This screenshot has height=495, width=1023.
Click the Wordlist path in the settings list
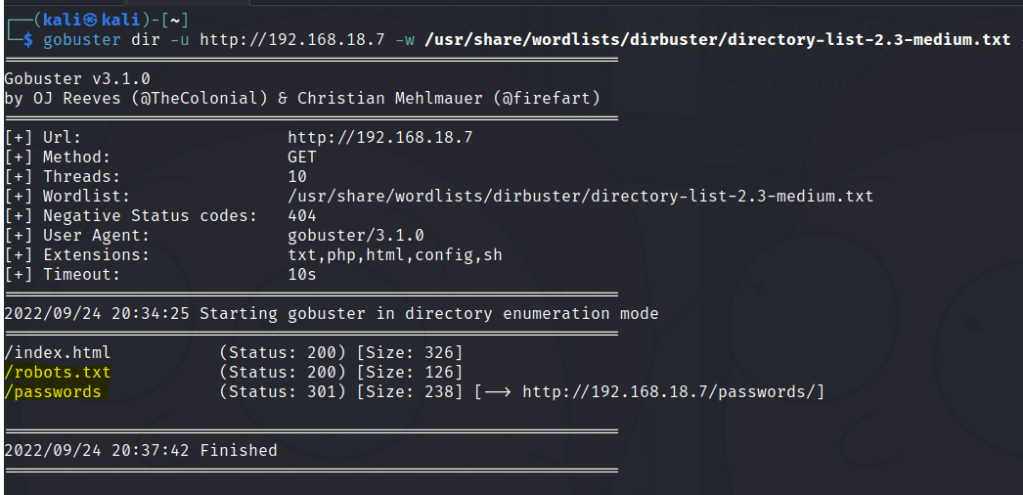(580, 196)
